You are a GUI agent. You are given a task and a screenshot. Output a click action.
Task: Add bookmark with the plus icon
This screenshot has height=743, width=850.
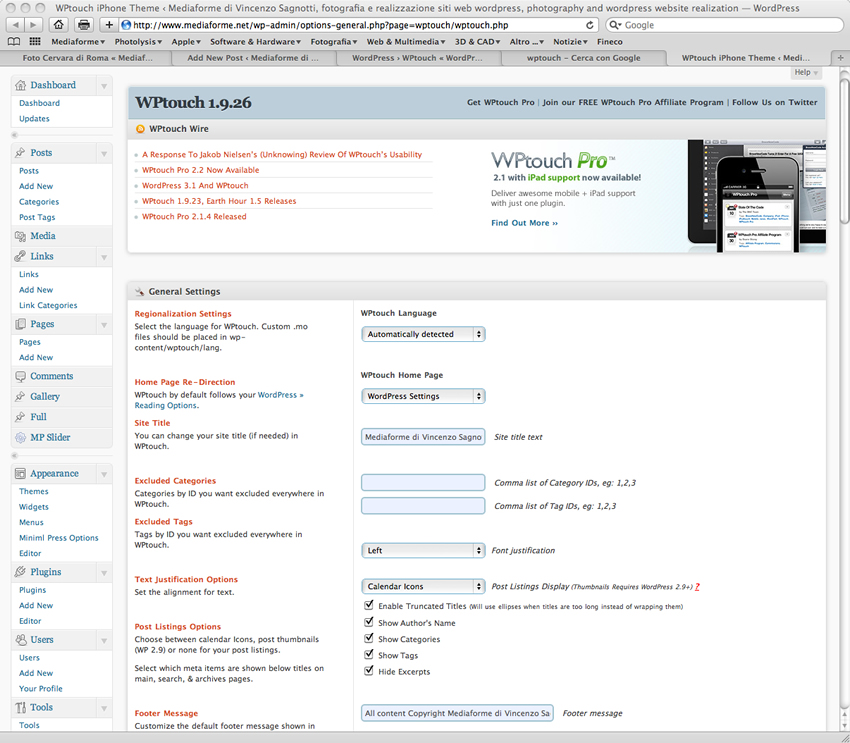(x=109, y=25)
